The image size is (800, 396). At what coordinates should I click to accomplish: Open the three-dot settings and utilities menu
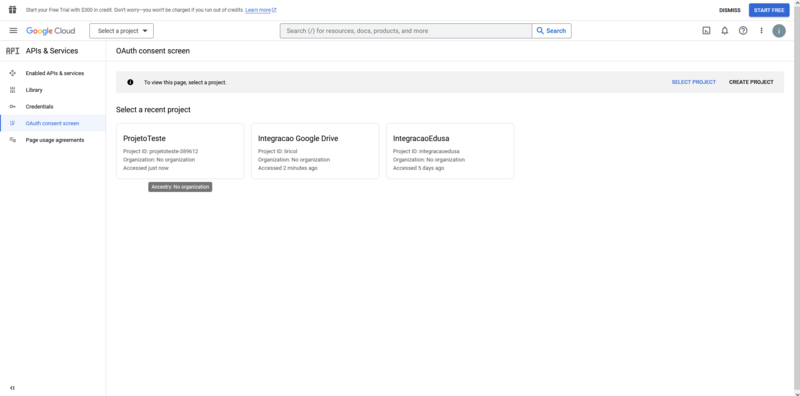point(761,31)
